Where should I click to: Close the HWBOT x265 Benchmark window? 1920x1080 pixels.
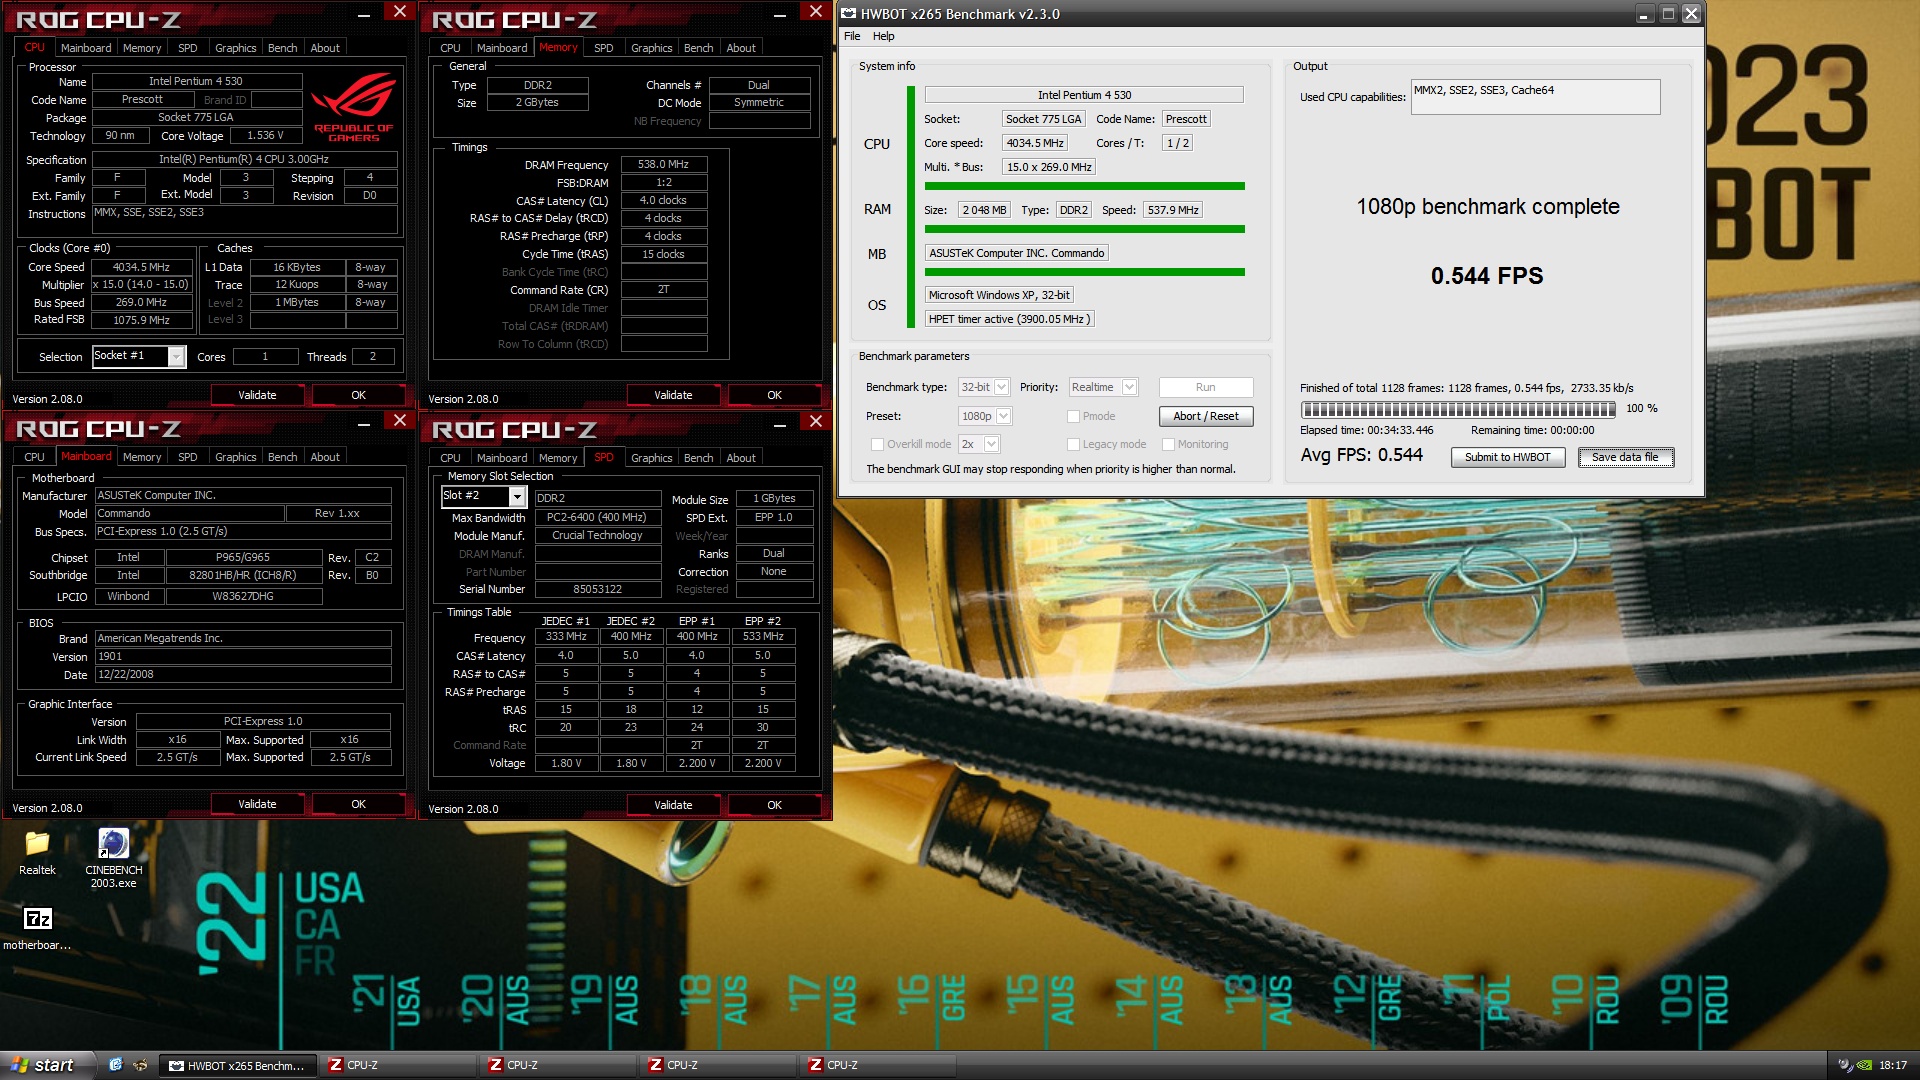(1691, 14)
